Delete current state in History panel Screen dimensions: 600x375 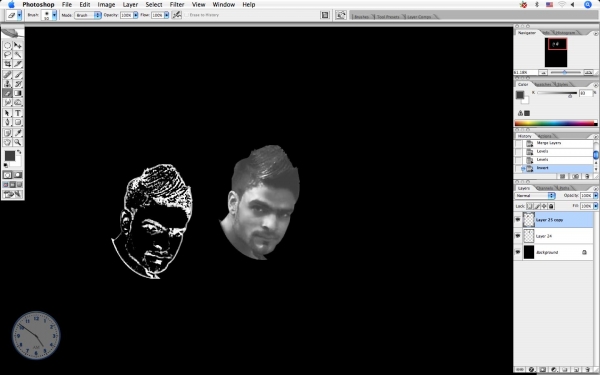588,176
